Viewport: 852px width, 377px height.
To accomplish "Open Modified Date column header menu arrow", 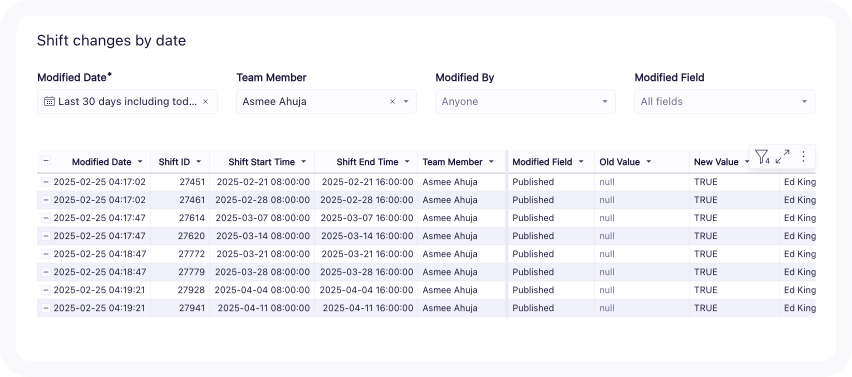I will [140, 162].
